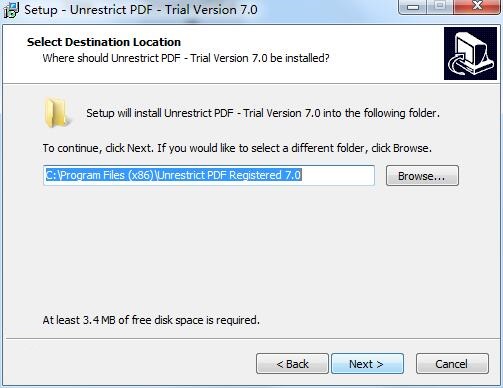Screen dimensions: 503x388
Task: Click the disabled maximize button
Action: pos(440,7)
